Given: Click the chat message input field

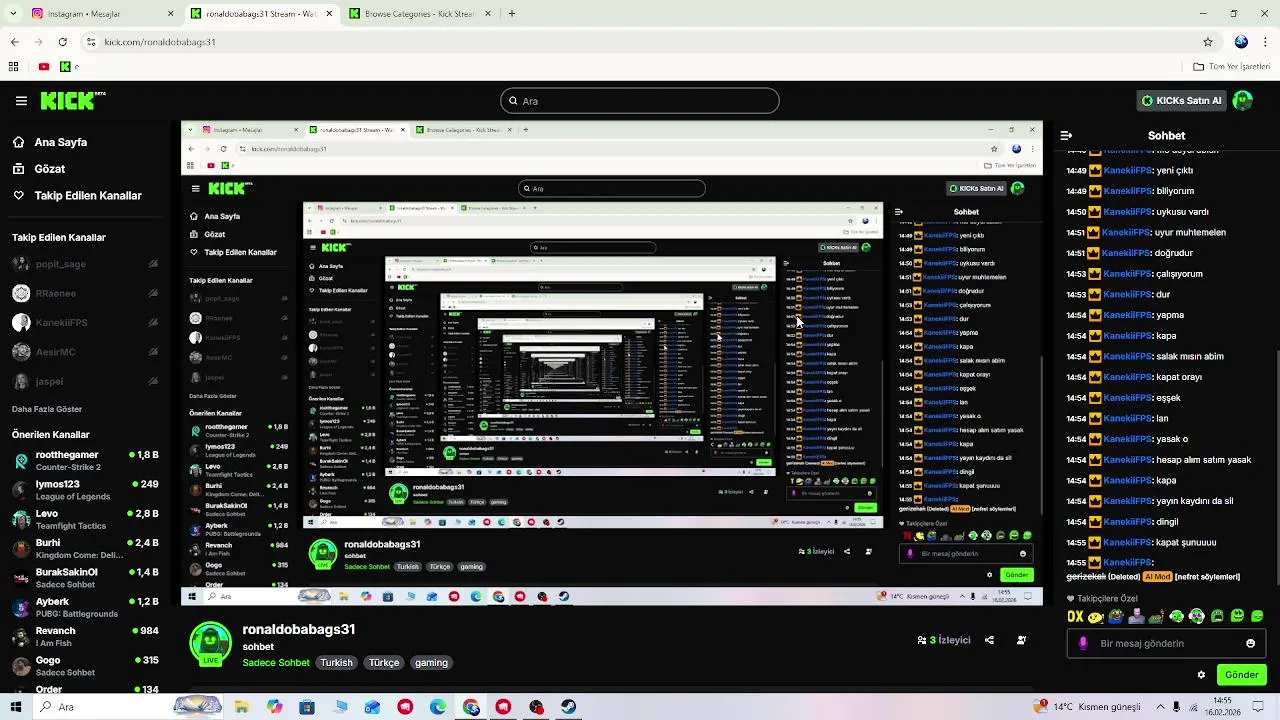Looking at the screenshot, I should [1166, 644].
